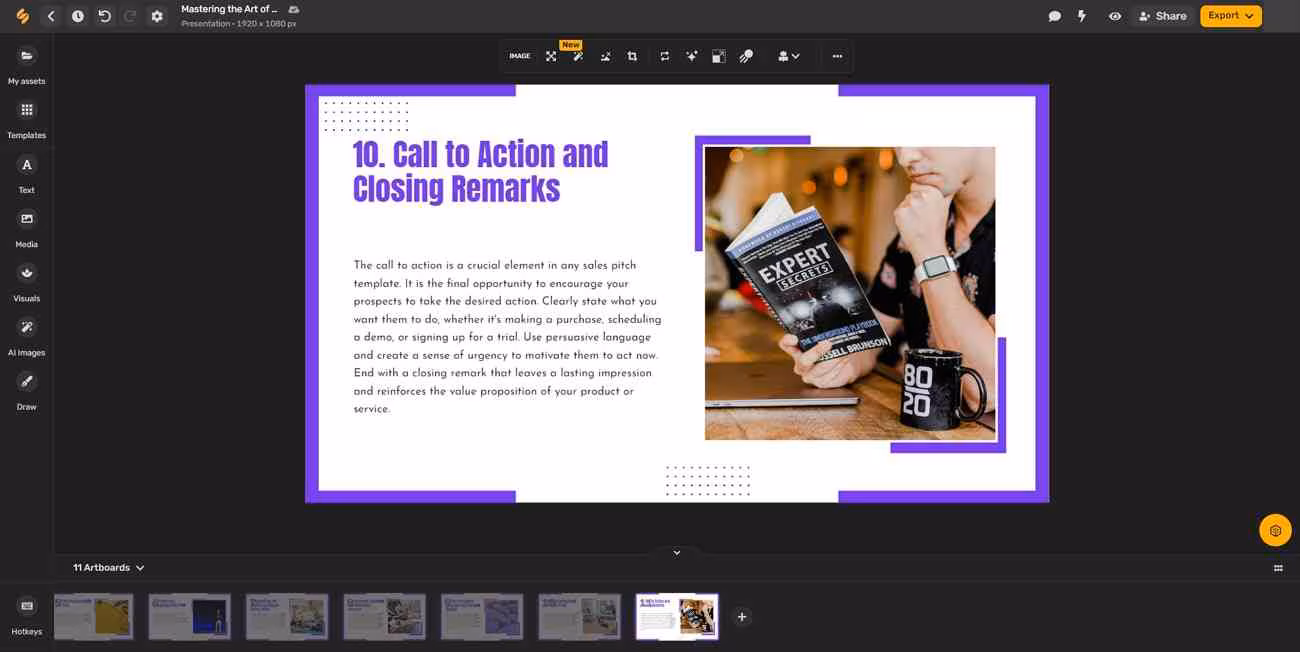Click the cloud saved status icon
This screenshot has height=652, width=1300.
click(x=294, y=9)
